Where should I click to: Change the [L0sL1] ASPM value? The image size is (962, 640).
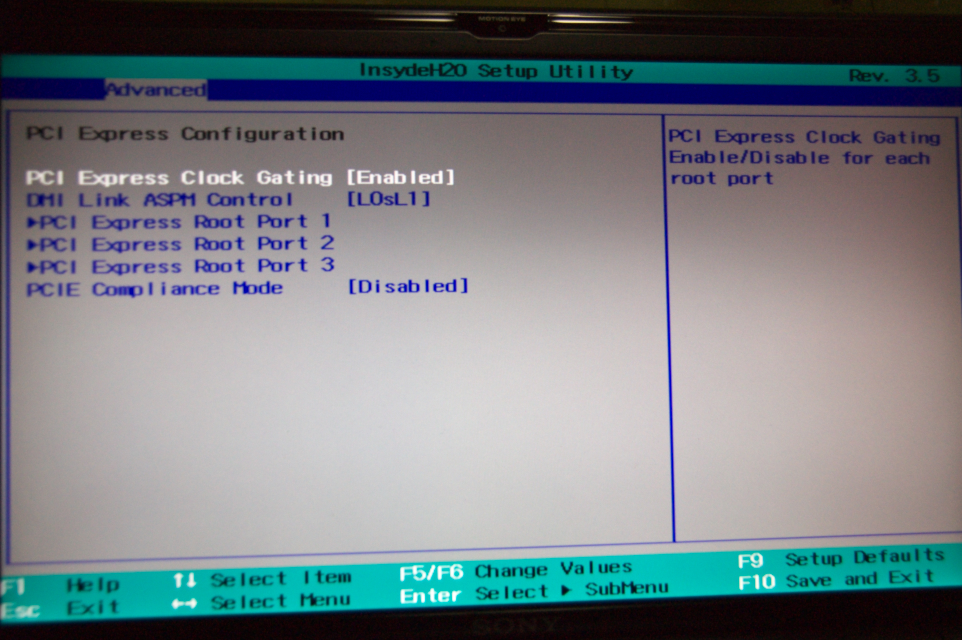389,199
